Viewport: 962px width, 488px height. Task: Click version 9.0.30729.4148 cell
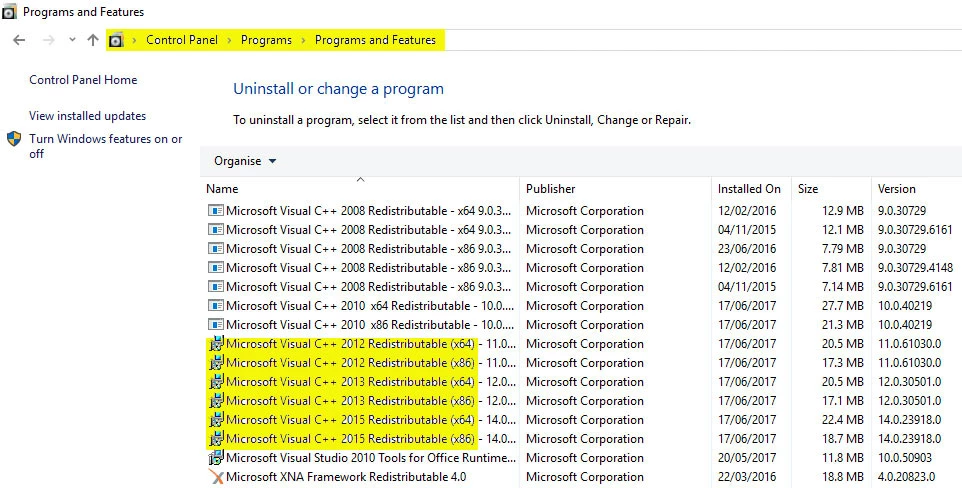point(915,268)
